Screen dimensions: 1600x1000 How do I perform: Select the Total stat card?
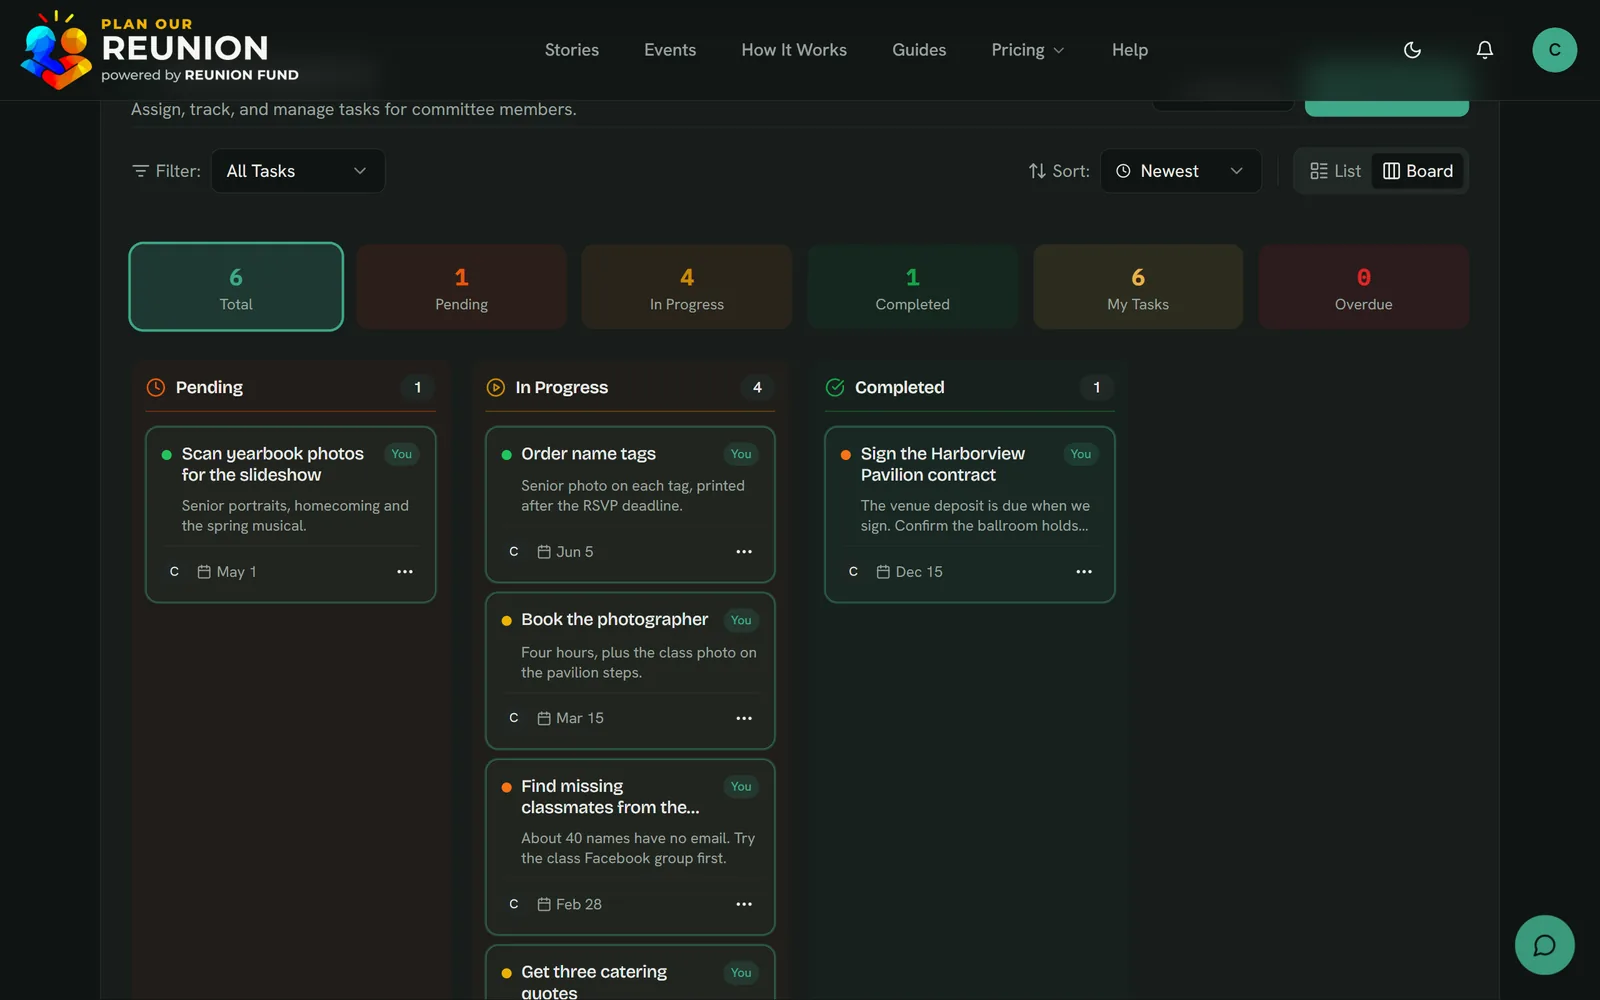click(x=236, y=287)
